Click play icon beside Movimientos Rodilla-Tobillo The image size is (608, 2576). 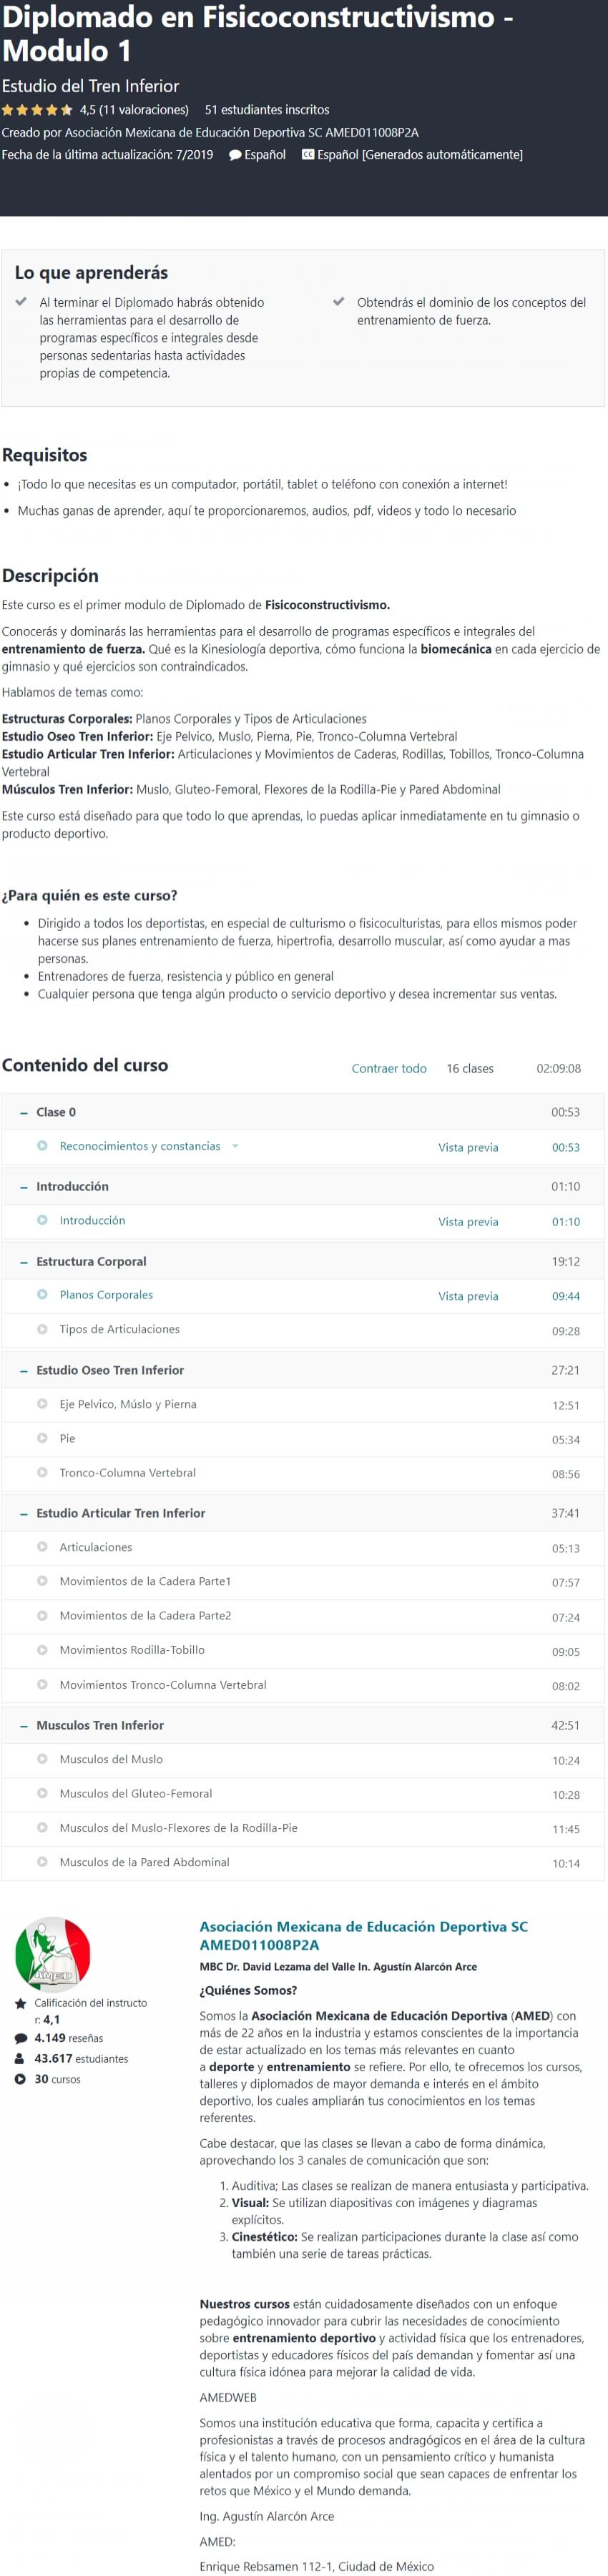click(x=42, y=1650)
